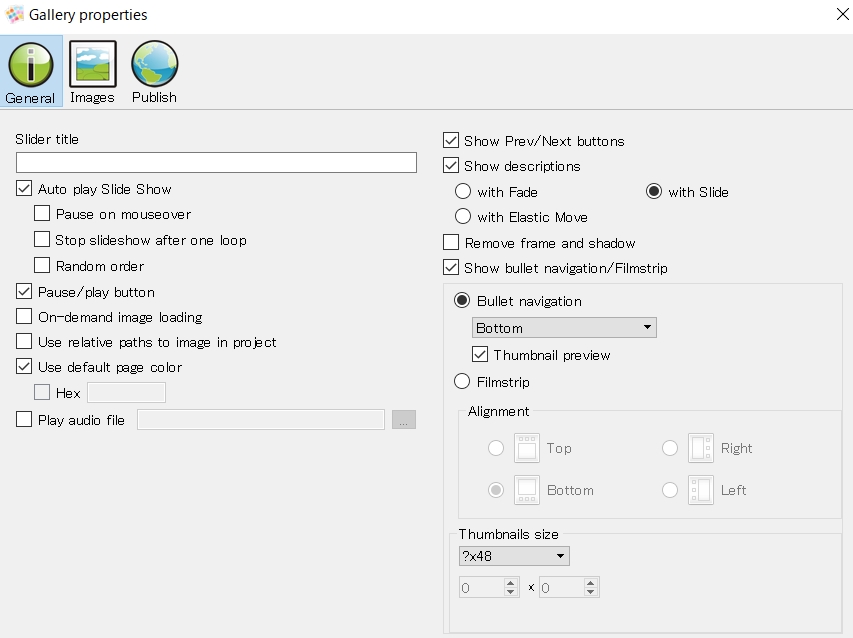This screenshot has width=853, height=638.
Task: Select the with Fade radio option
Action: pyautogui.click(x=463, y=191)
